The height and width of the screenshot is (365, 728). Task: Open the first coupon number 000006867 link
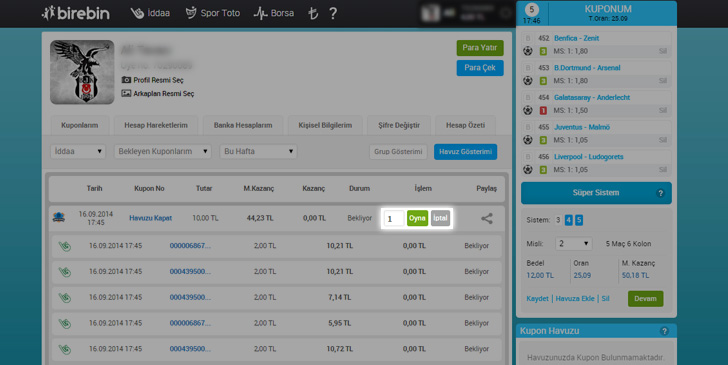[190, 246]
